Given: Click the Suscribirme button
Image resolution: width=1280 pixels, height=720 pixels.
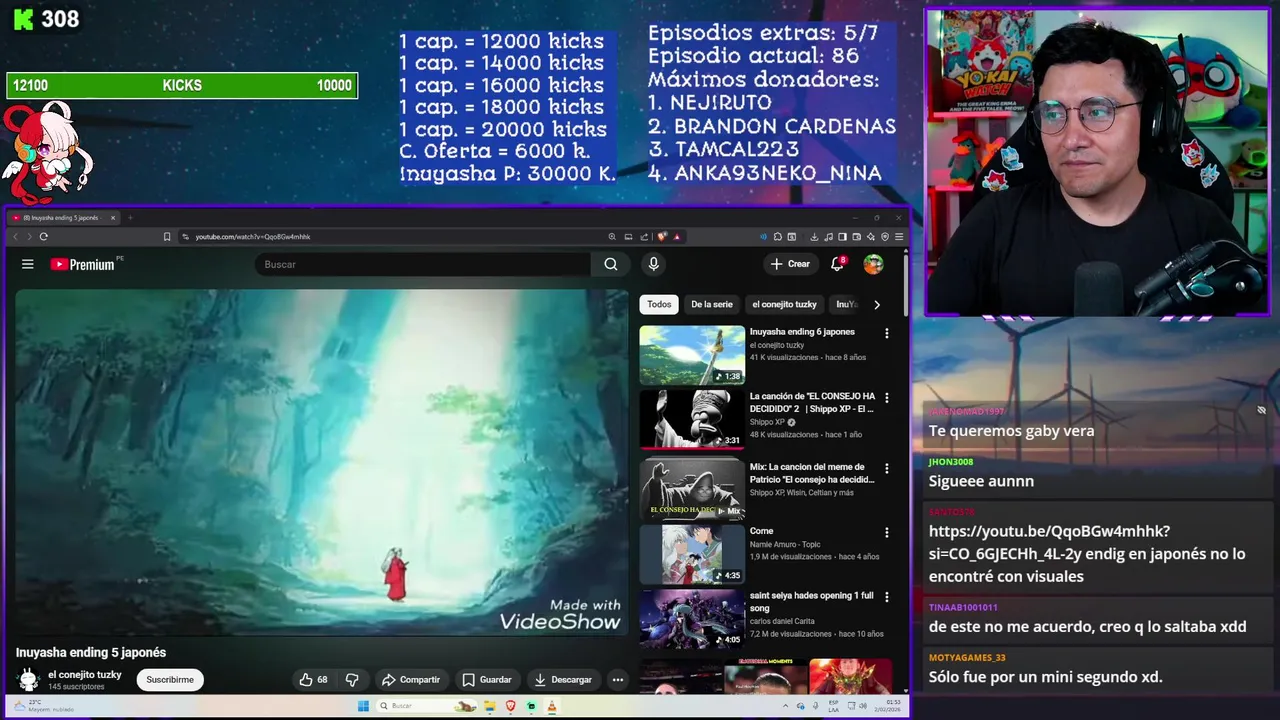Looking at the screenshot, I should pyautogui.click(x=170, y=680).
